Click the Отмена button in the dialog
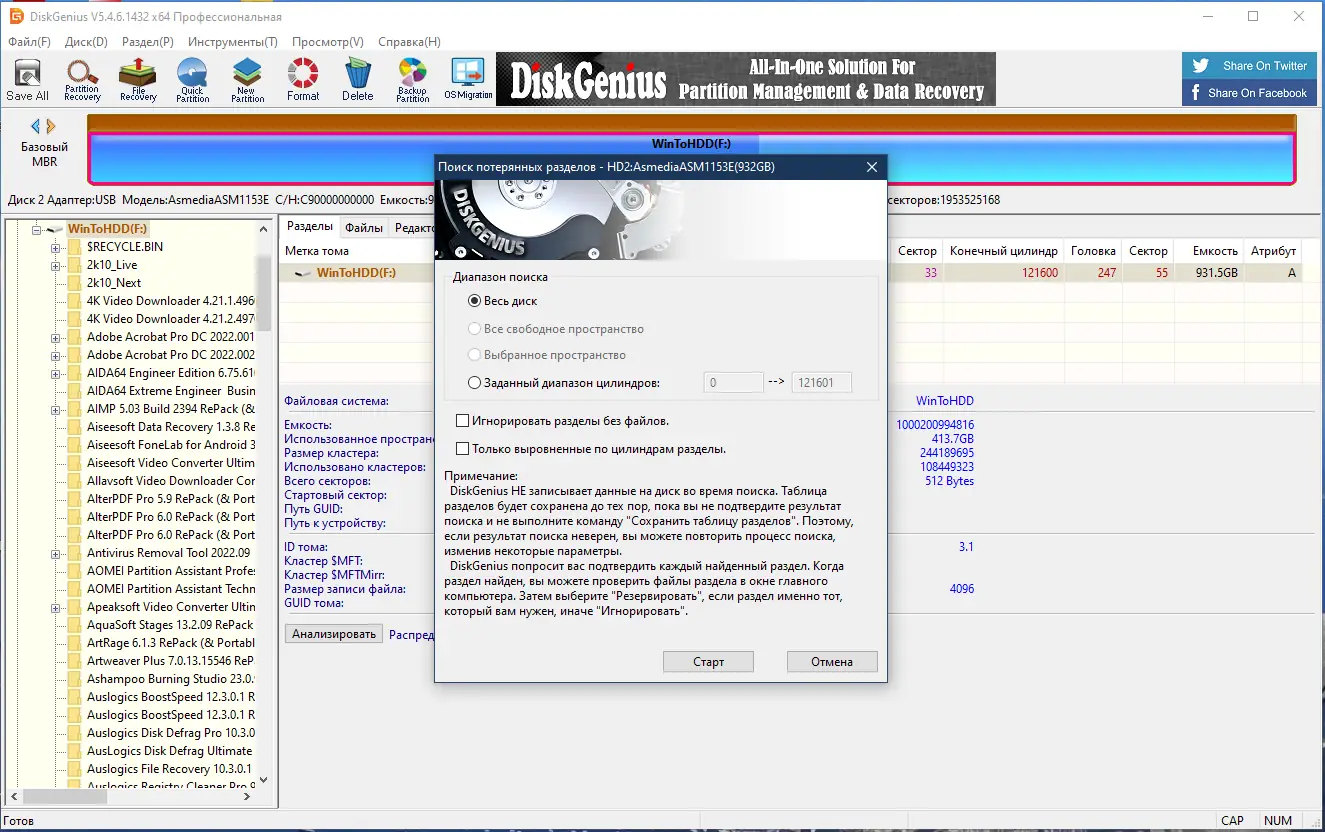This screenshot has width=1325, height=832. point(832,662)
